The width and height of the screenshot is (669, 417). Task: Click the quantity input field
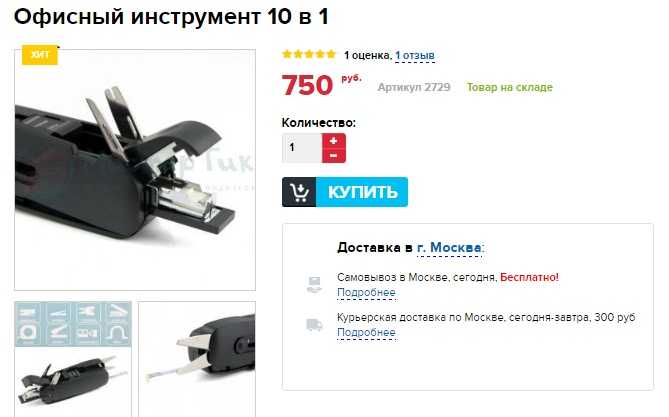pyautogui.click(x=302, y=148)
